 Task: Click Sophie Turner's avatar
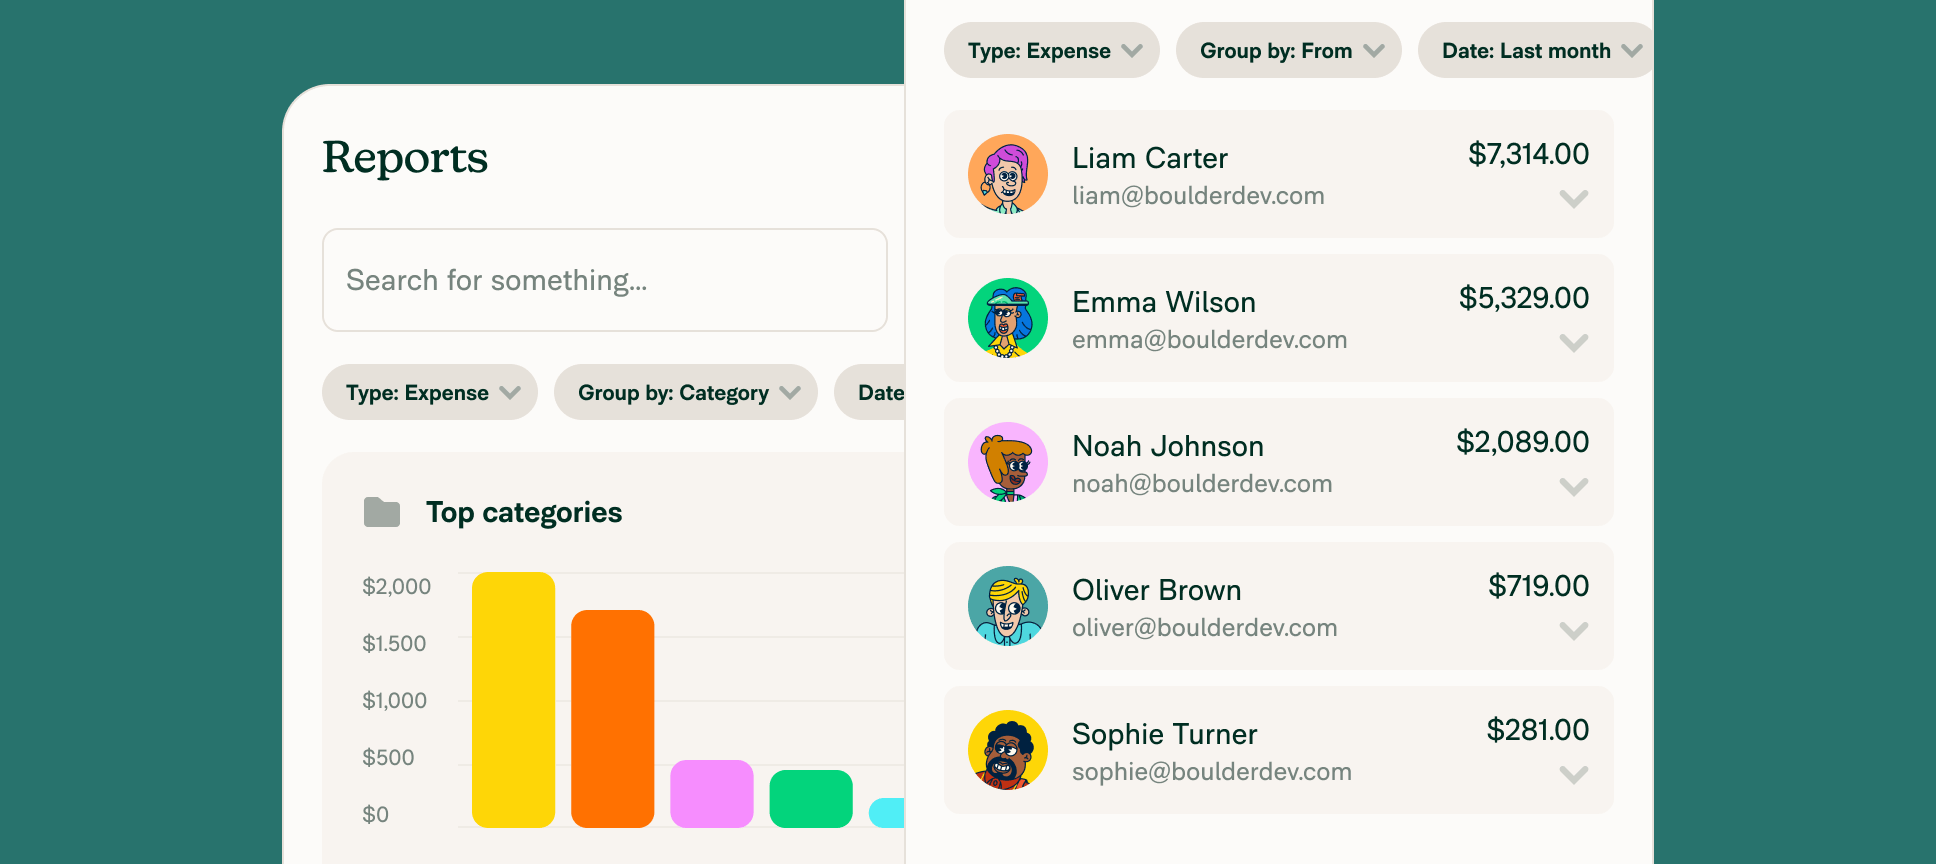pos(1008,750)
